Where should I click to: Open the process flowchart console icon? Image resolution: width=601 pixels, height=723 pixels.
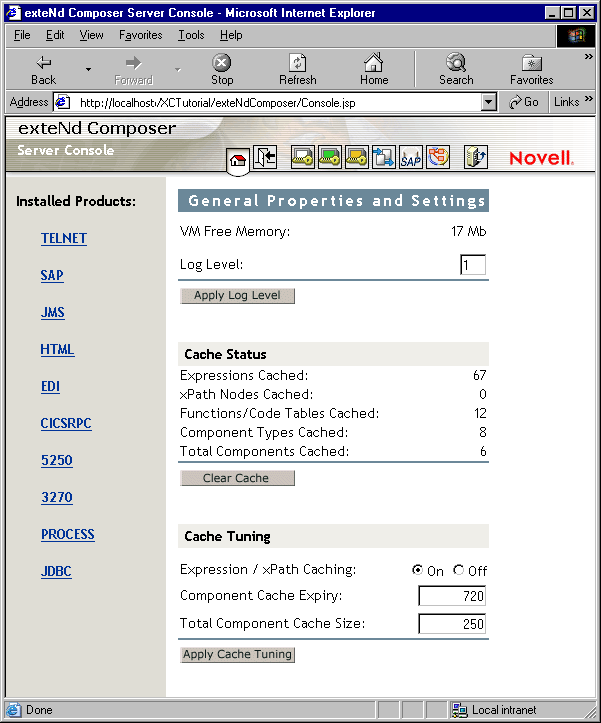(x=438, y=157)
